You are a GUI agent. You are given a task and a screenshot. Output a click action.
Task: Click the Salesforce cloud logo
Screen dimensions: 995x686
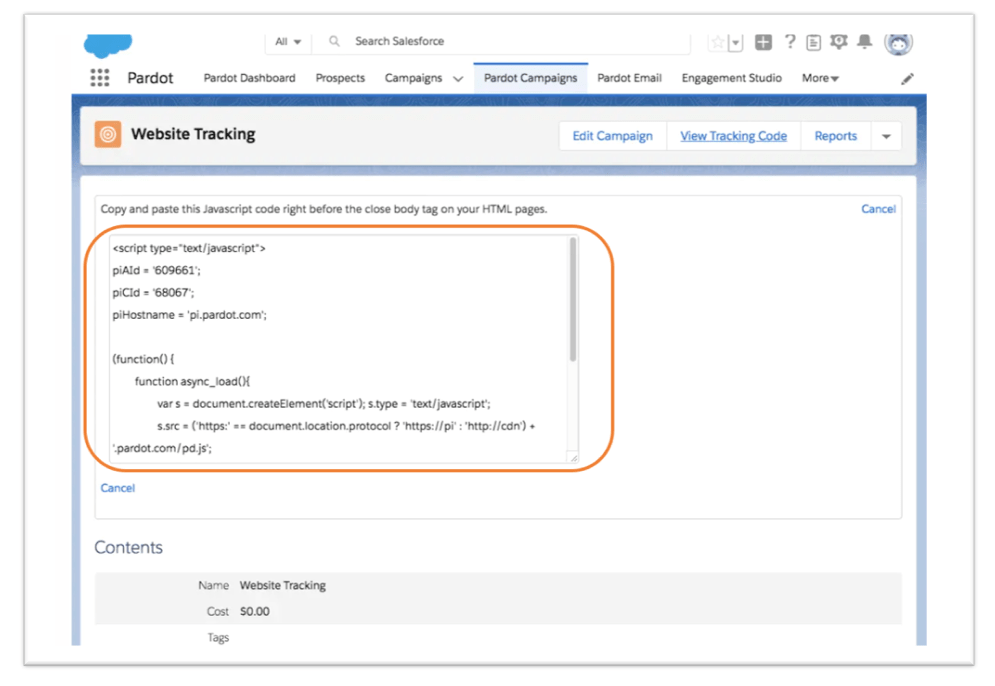tap(107, 45)
